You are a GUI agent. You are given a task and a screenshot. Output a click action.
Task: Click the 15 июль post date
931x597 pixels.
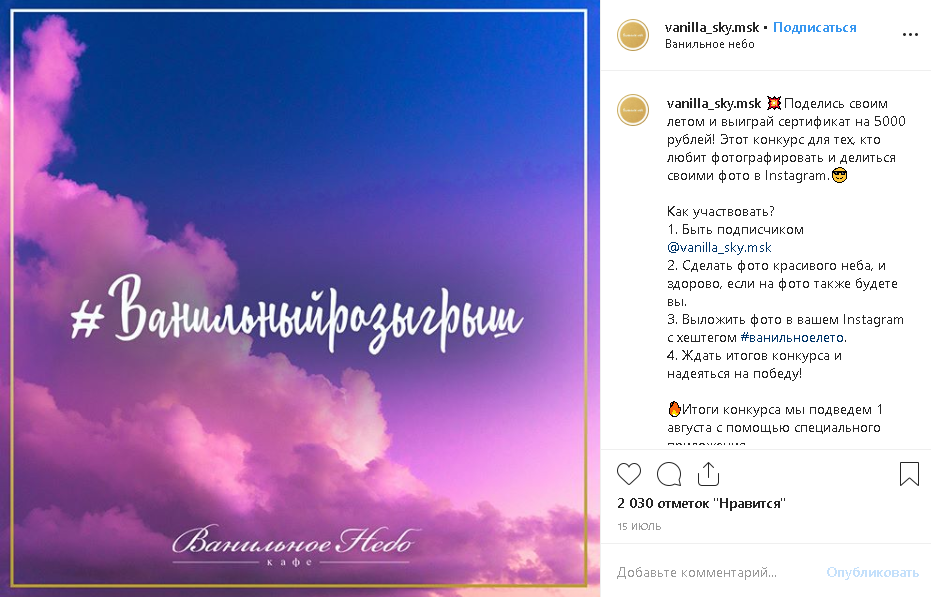(x=639, y=526)
